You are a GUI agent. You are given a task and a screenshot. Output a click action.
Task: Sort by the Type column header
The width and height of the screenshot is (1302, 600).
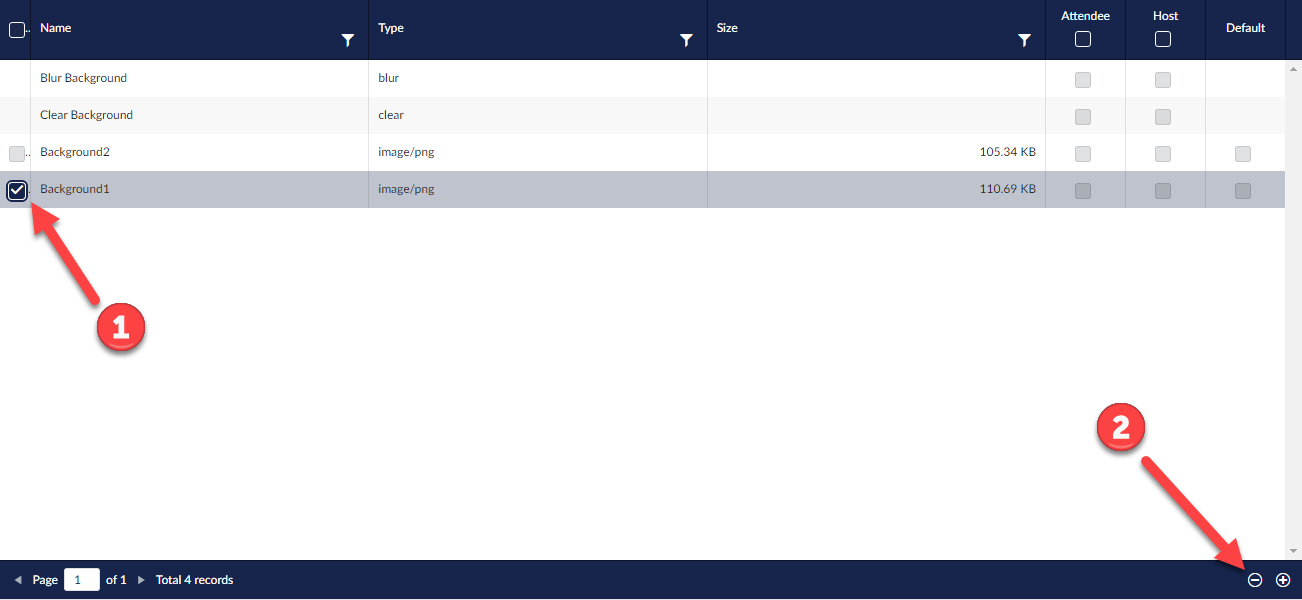tap(391, 28)
